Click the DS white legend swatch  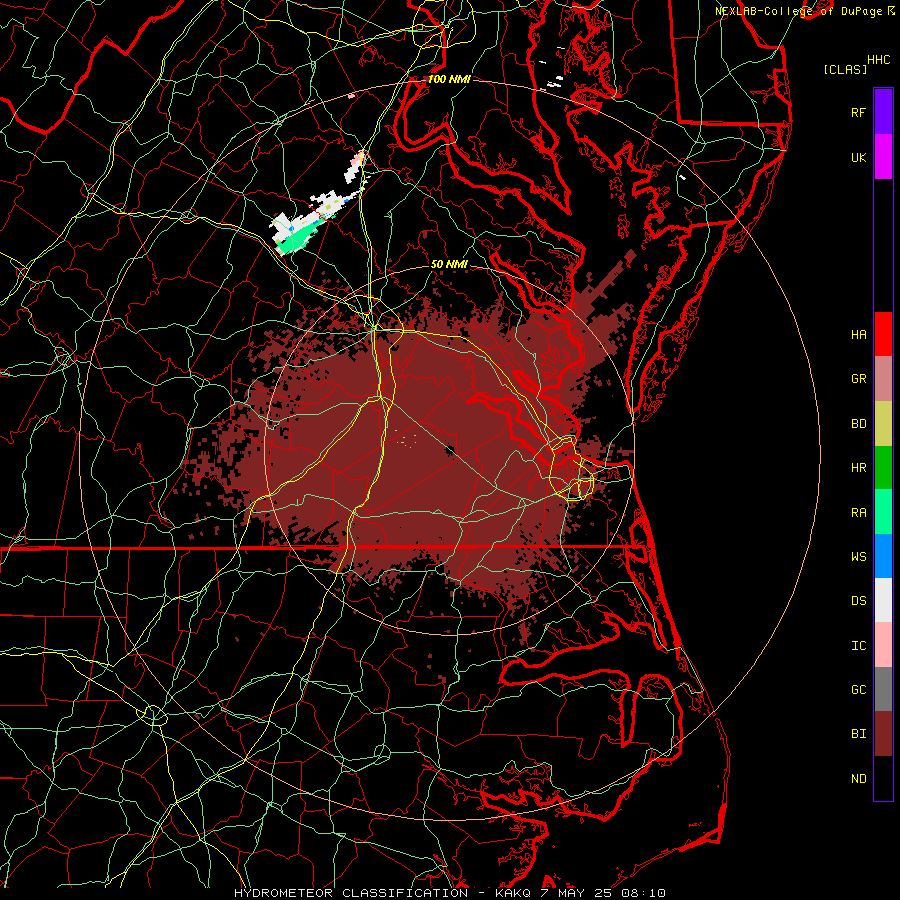pyautogui.click(x=883, y=600)
